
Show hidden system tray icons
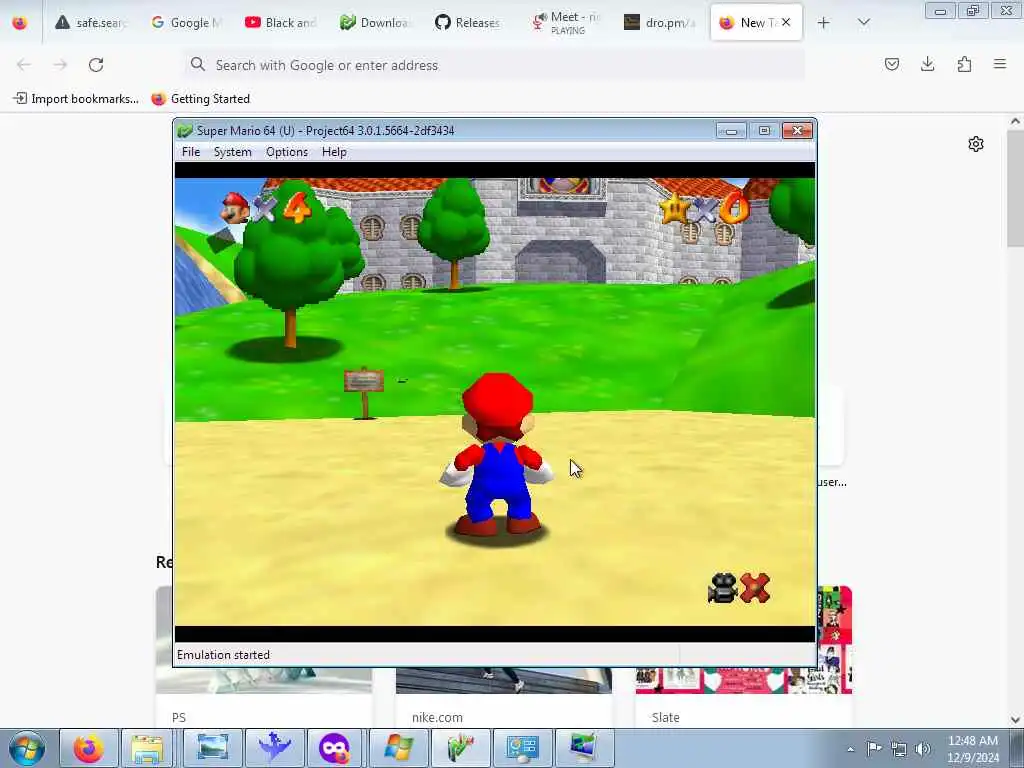[850, 749]
